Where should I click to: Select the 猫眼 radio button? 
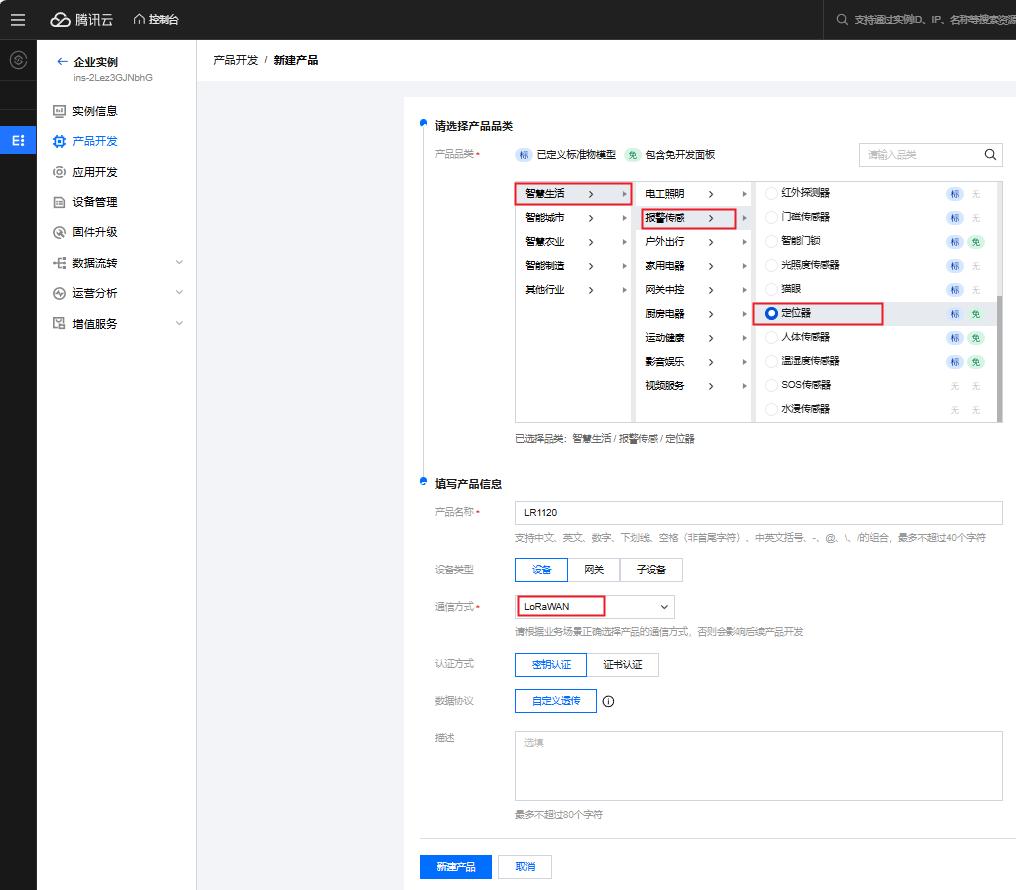point(771,289)
